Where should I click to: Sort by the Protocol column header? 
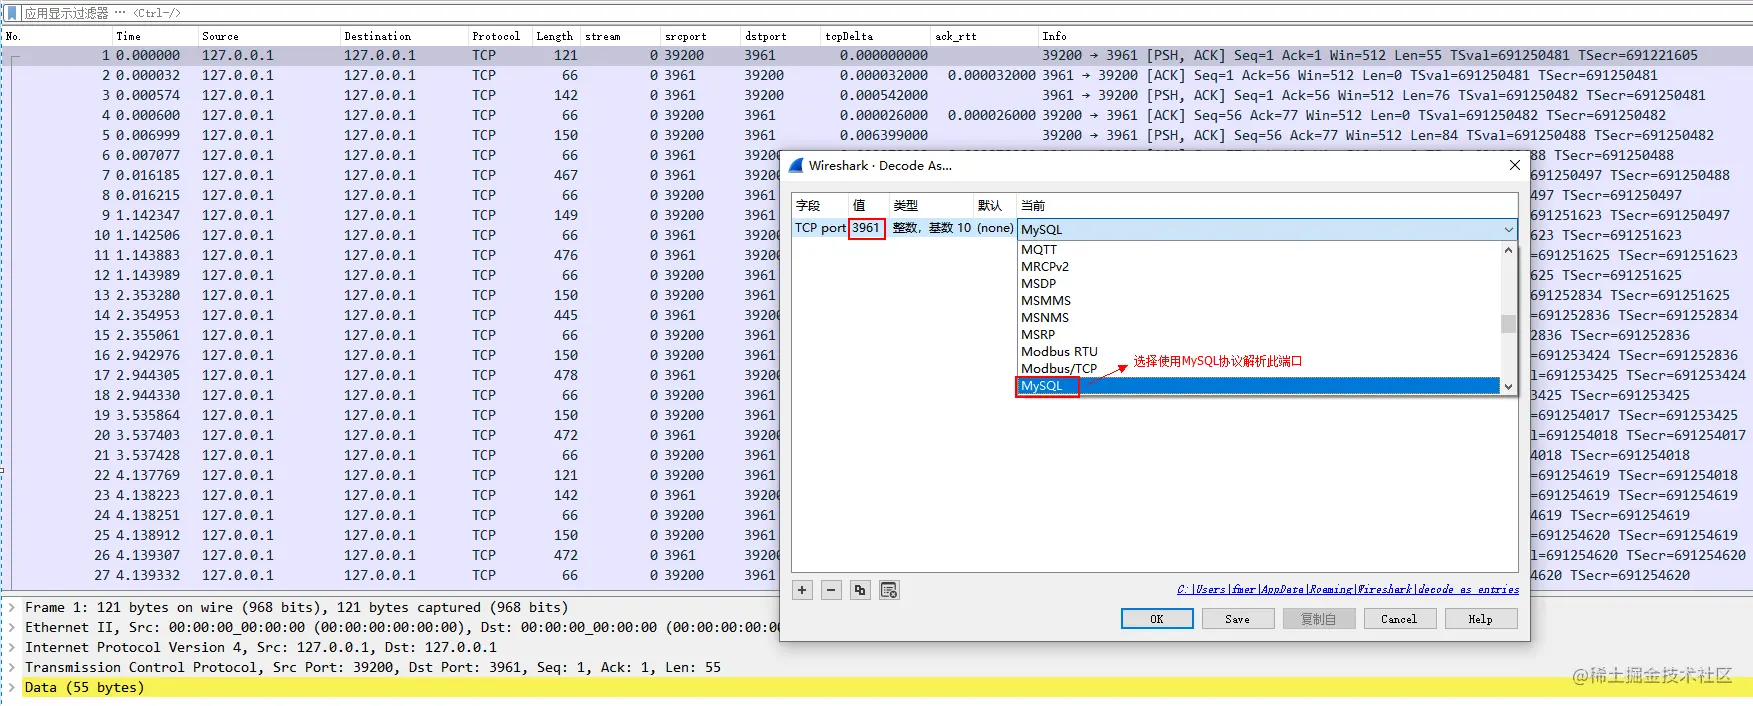tap(499, 36)
